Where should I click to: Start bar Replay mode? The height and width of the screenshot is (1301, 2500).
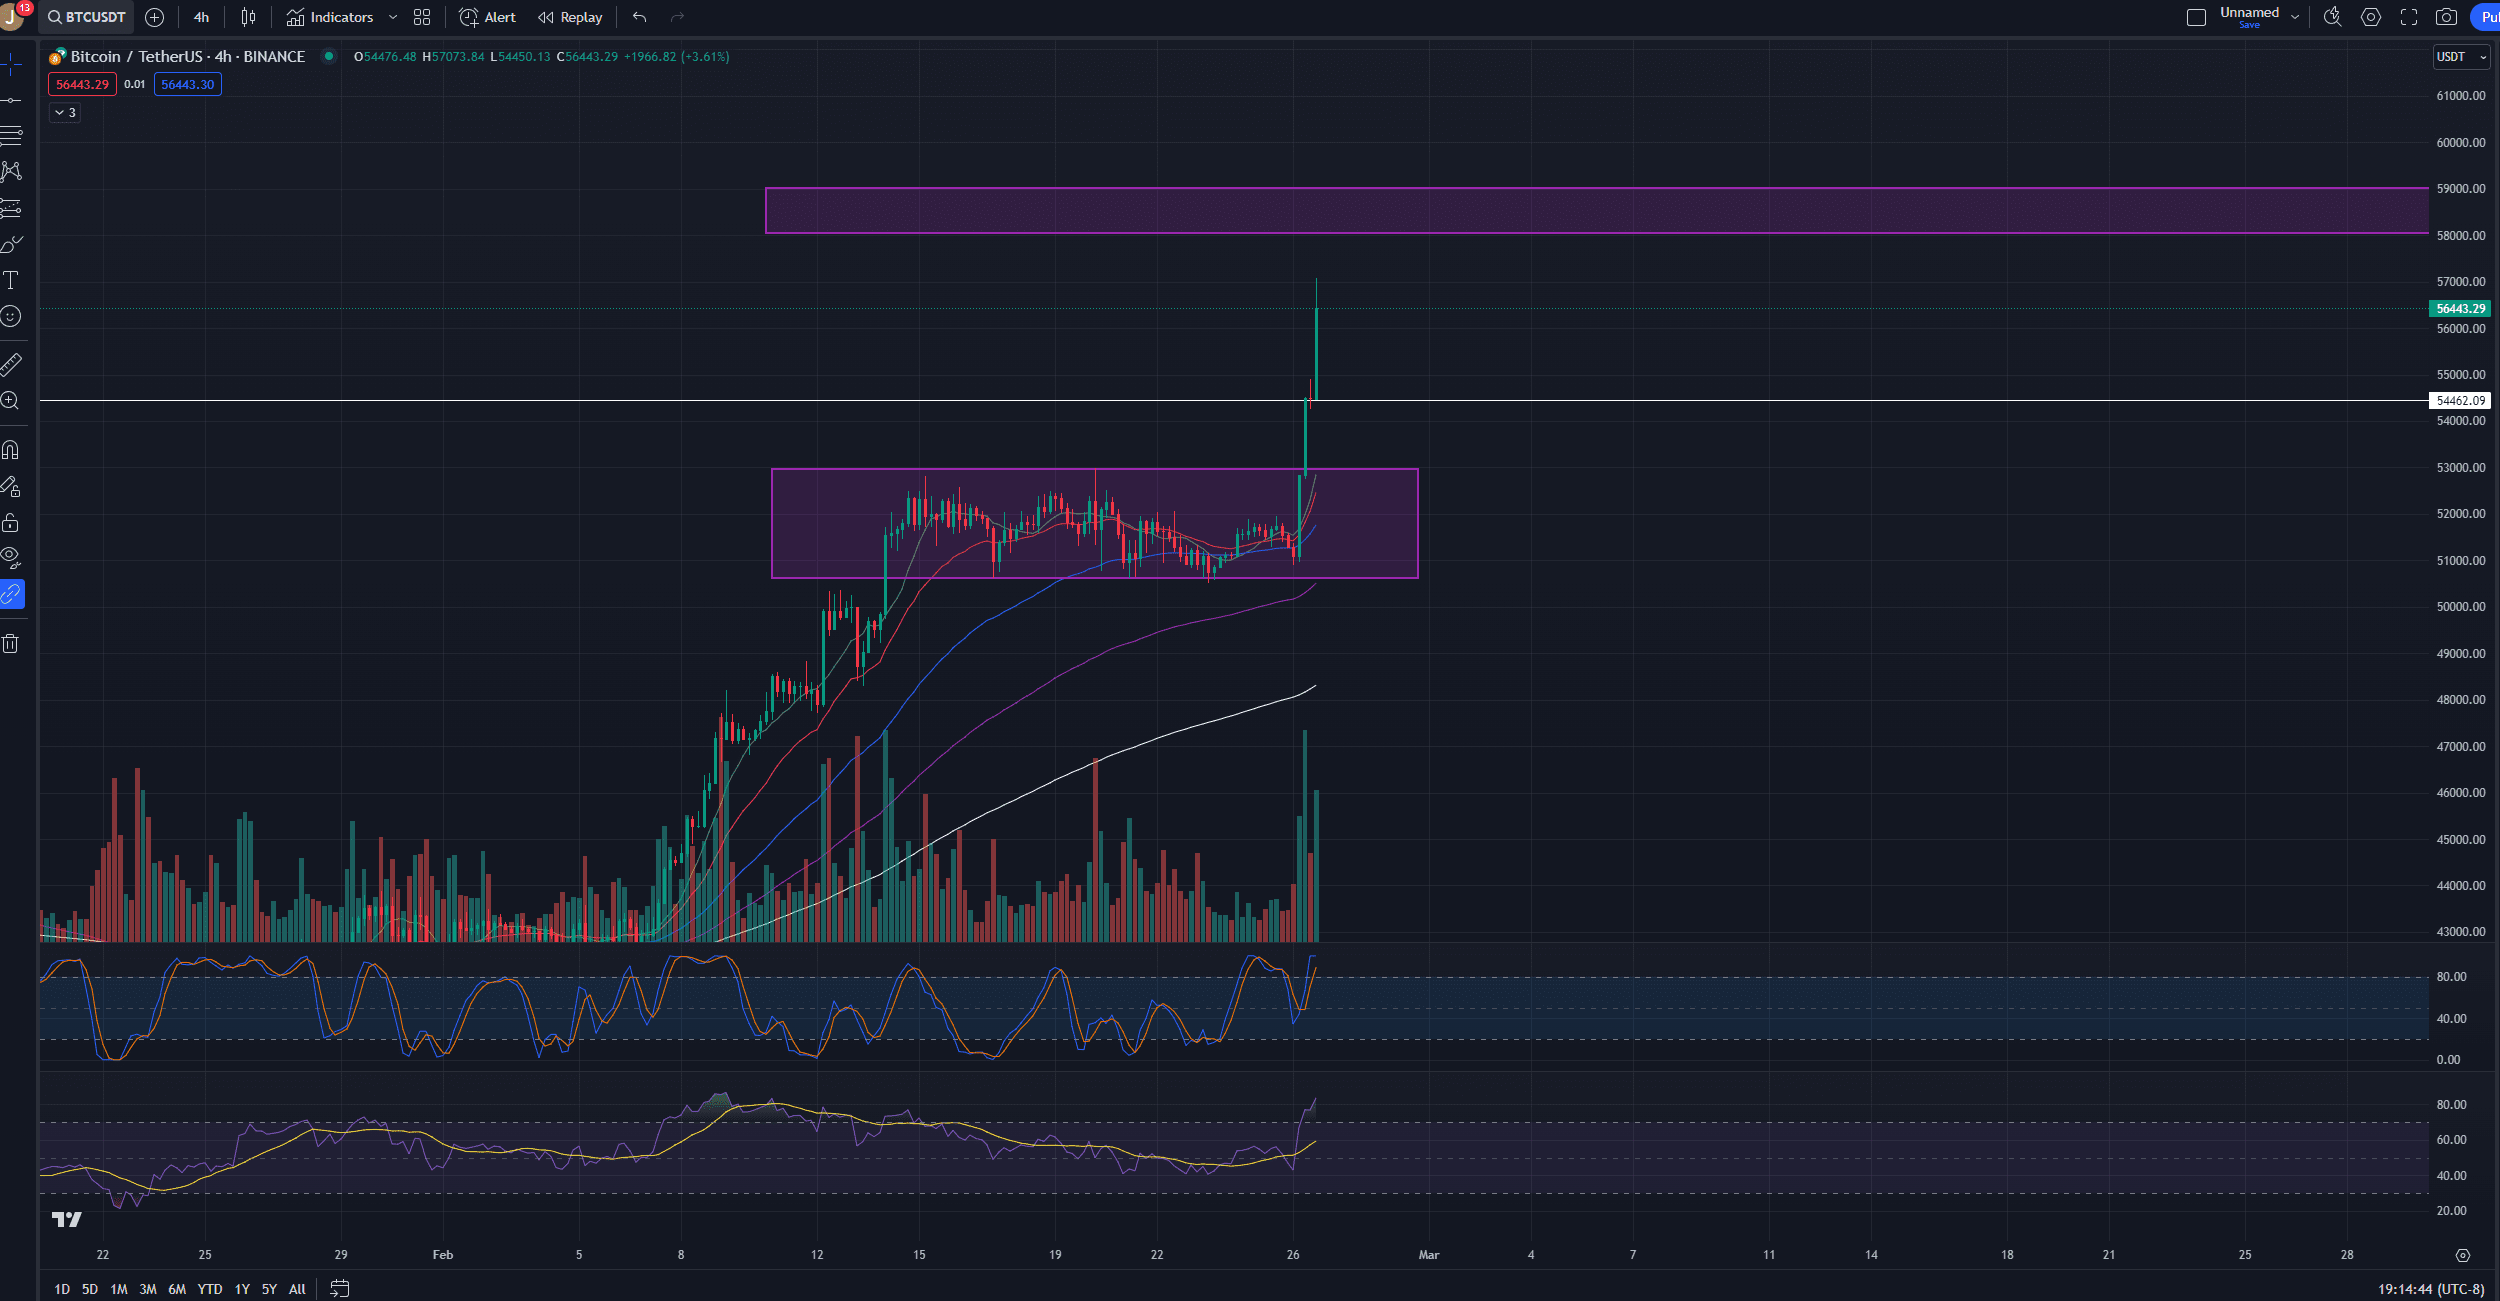pyautogui.click(x=570, y=17)
